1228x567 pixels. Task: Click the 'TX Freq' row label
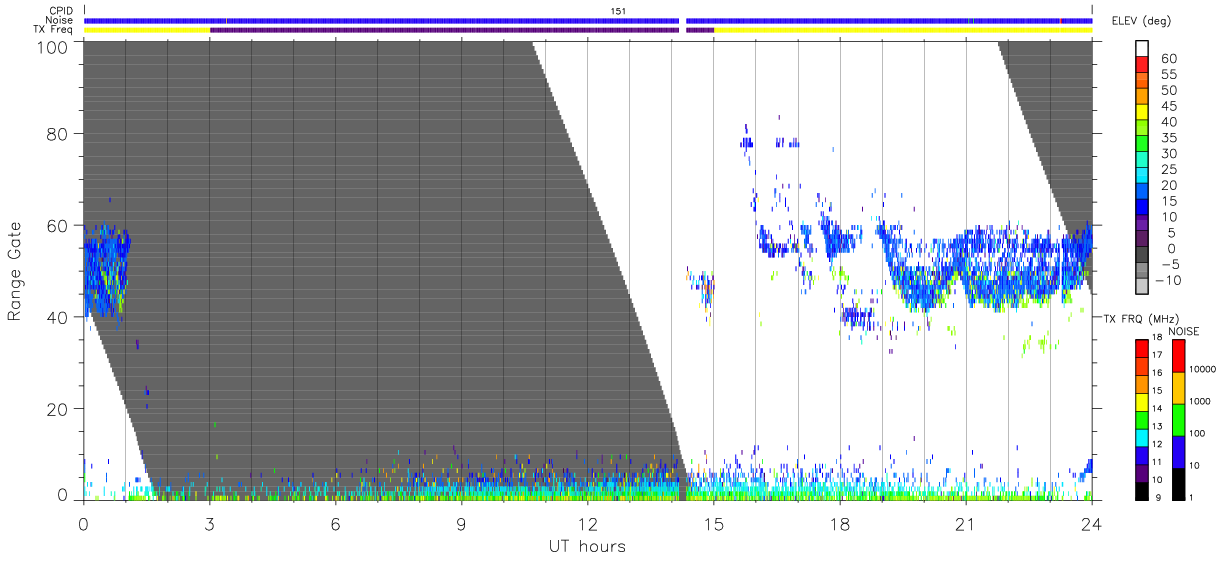click(53, 30)
